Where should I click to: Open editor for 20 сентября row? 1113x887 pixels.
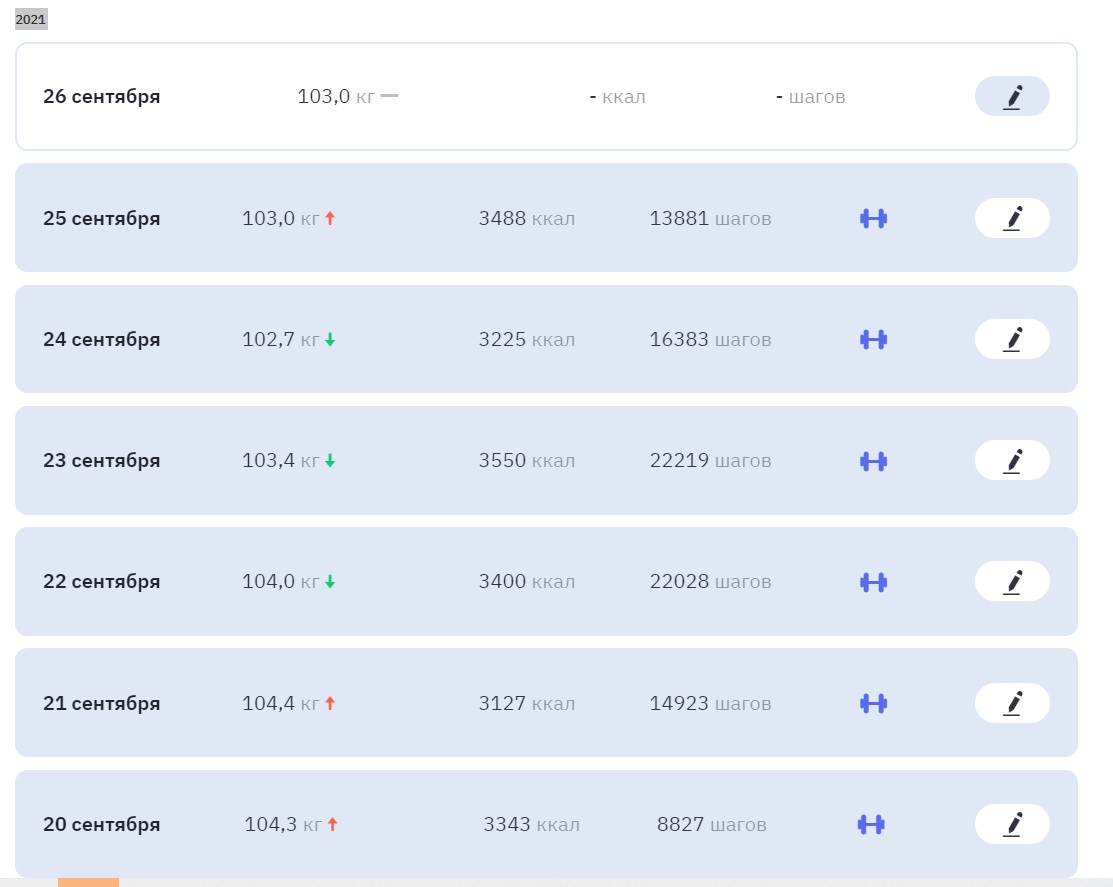[1011, 825]
